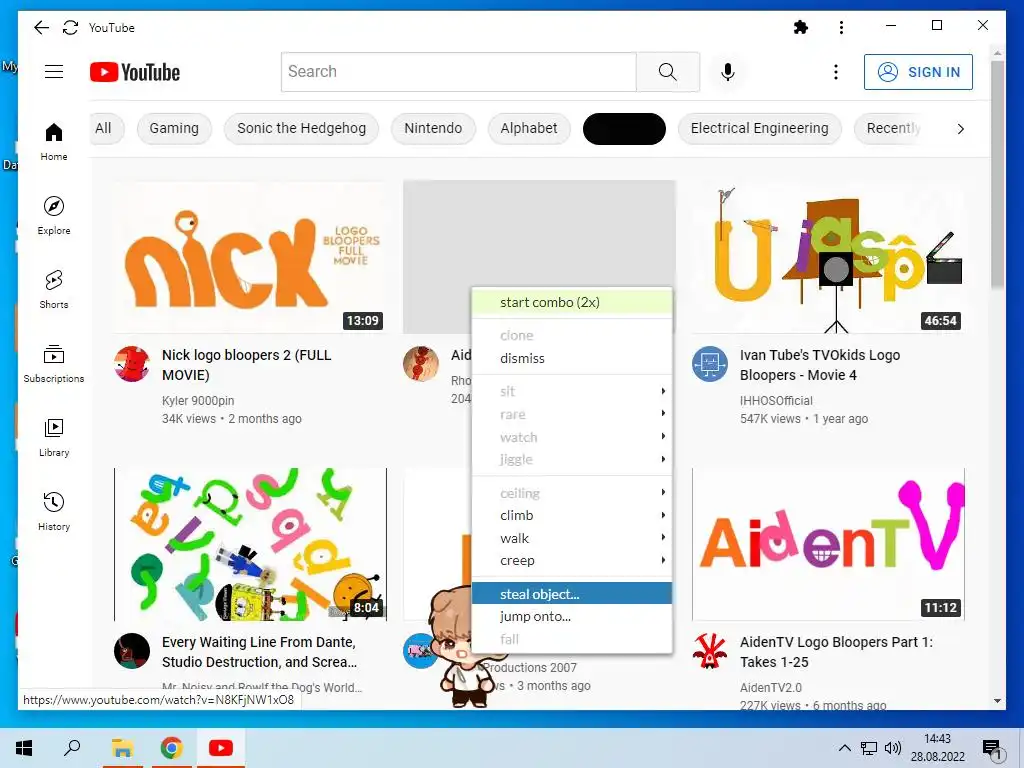Select the Gaming category chip

click(174, 128)
